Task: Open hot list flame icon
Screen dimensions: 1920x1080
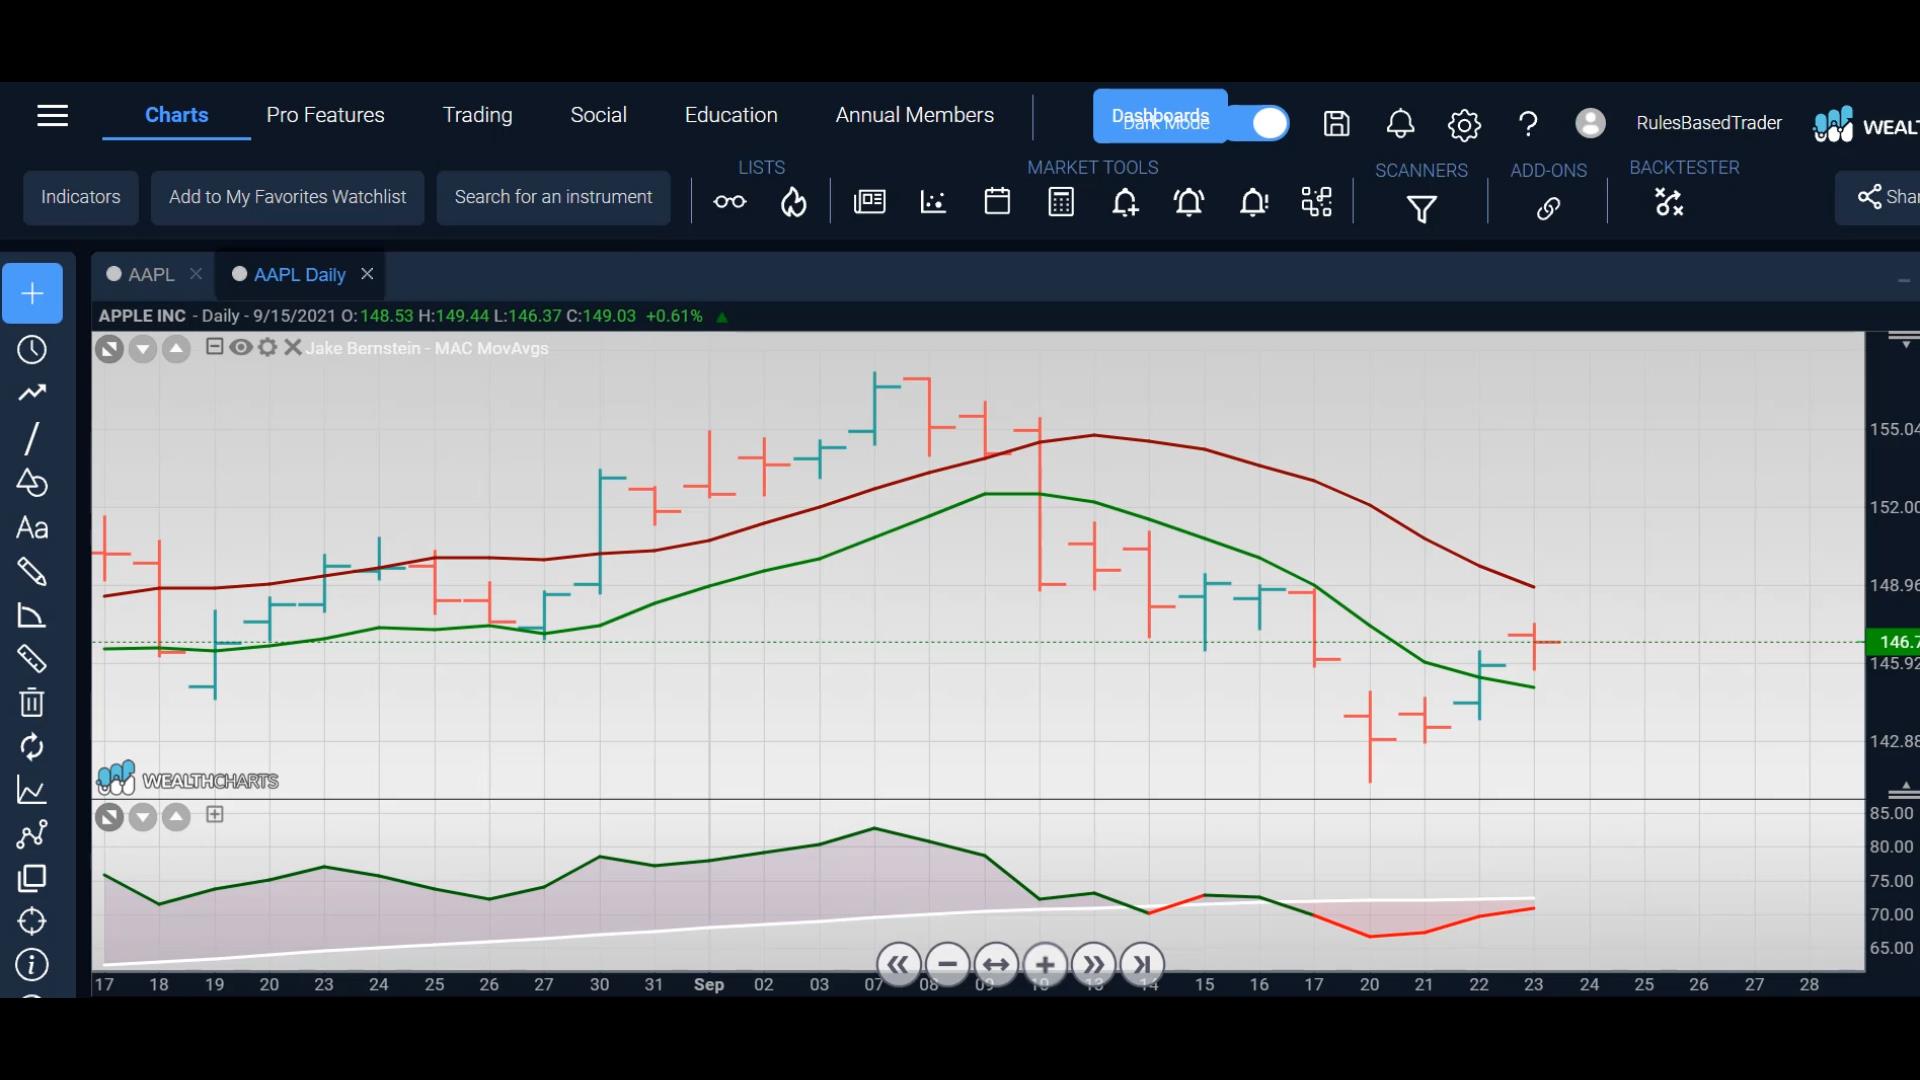Action: 794,202
